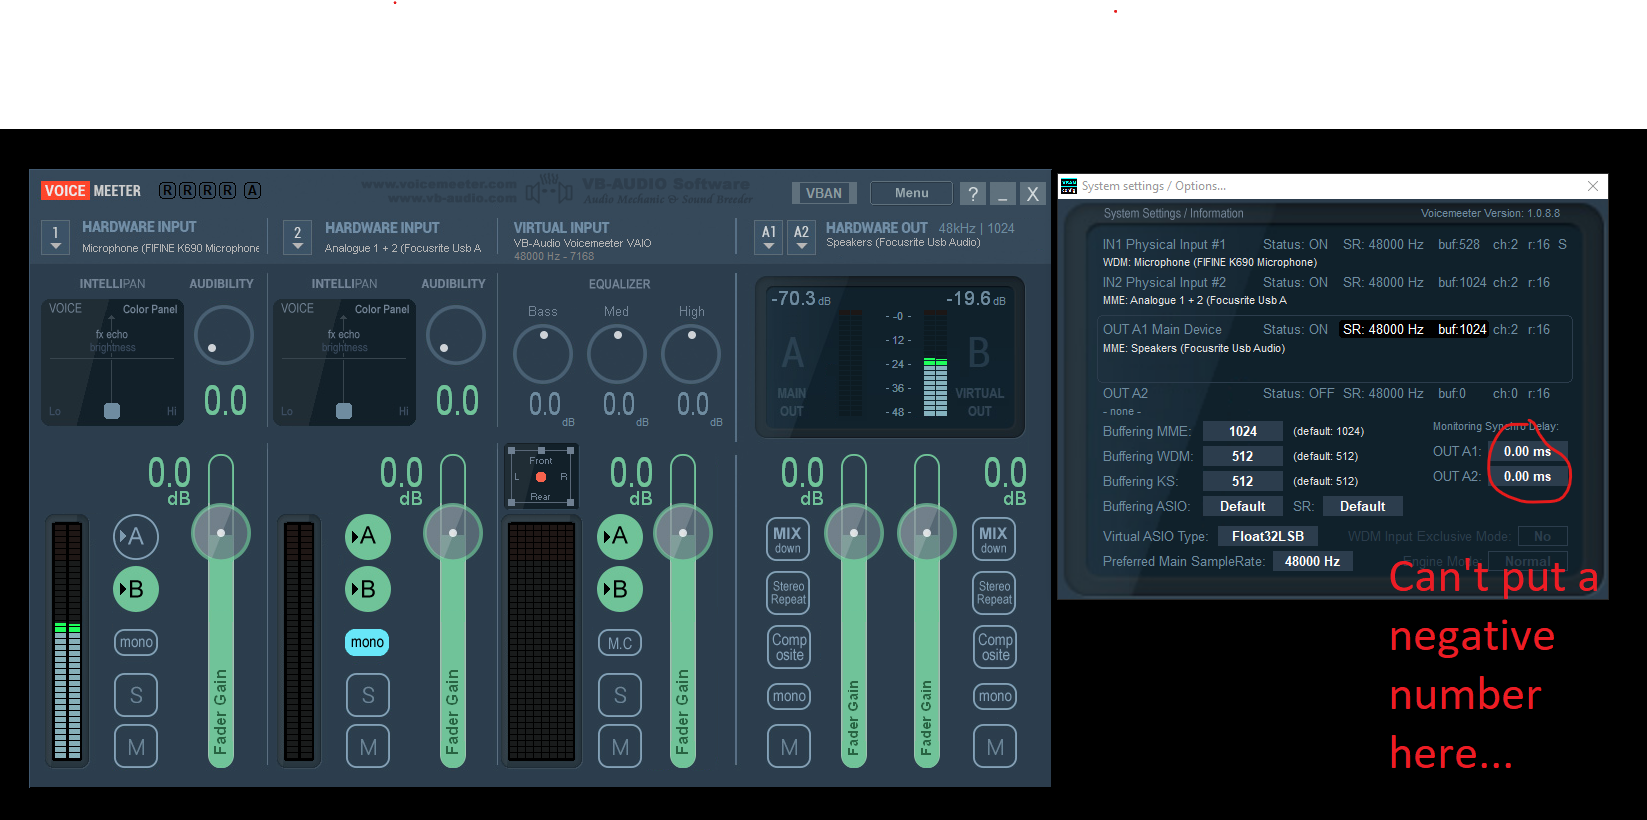Click the Front/Rear surround panner box
This screenshot has width=1647, height=820.
(x=541, y=477)
